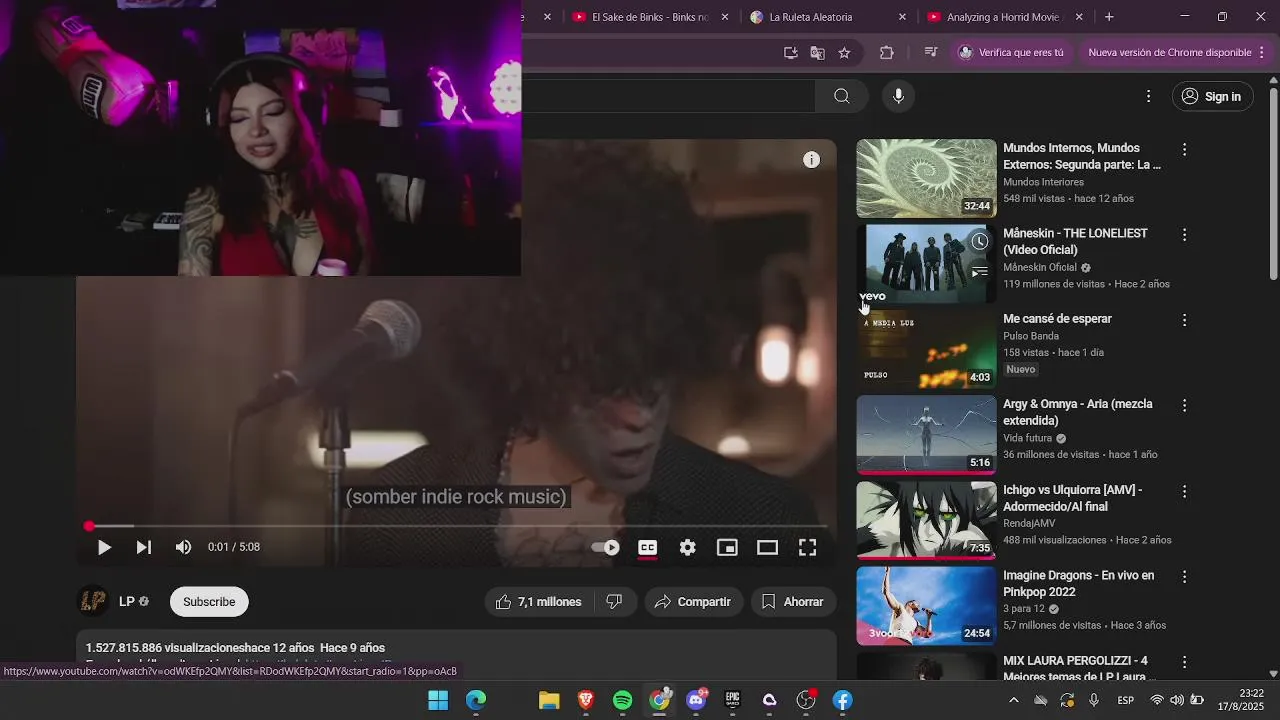The image size is (1280, 720).
Task: Open Discord from the taskbar
Action: (x=696, y=700)
